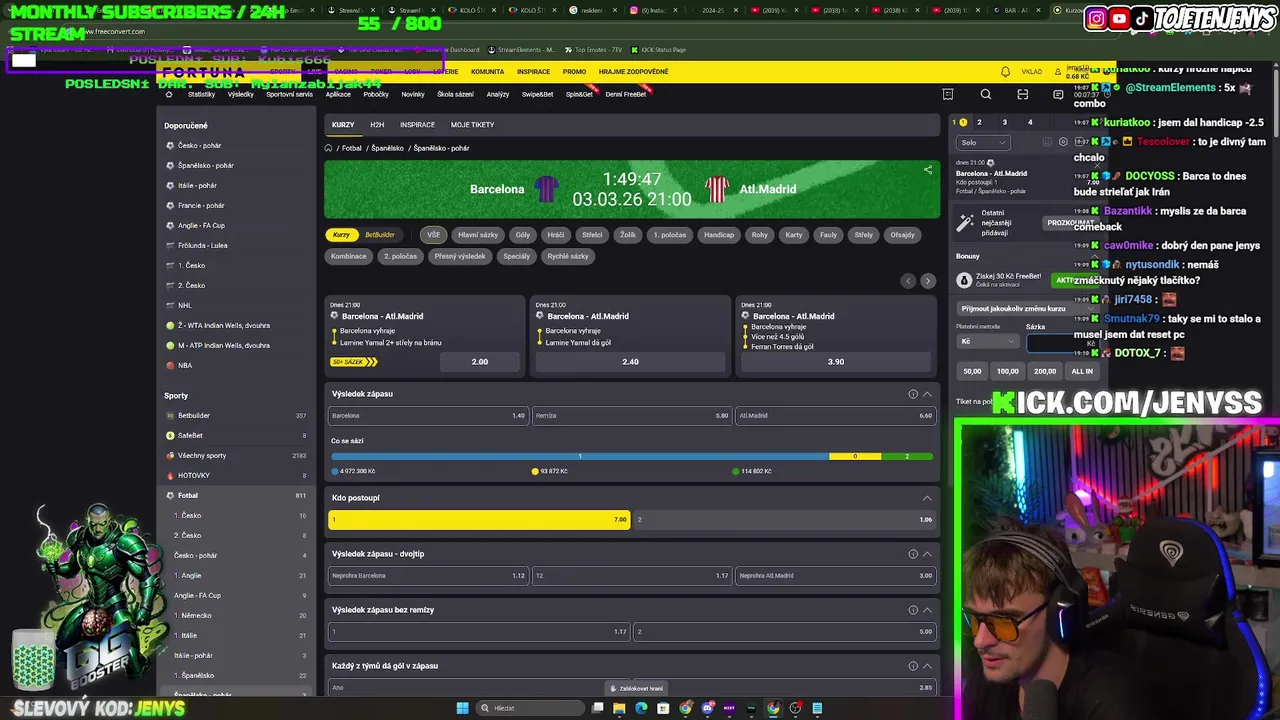Filter markets by Přesný výsledek
The height and width of the screenshot is (720, 1280).
pos(460,256)
